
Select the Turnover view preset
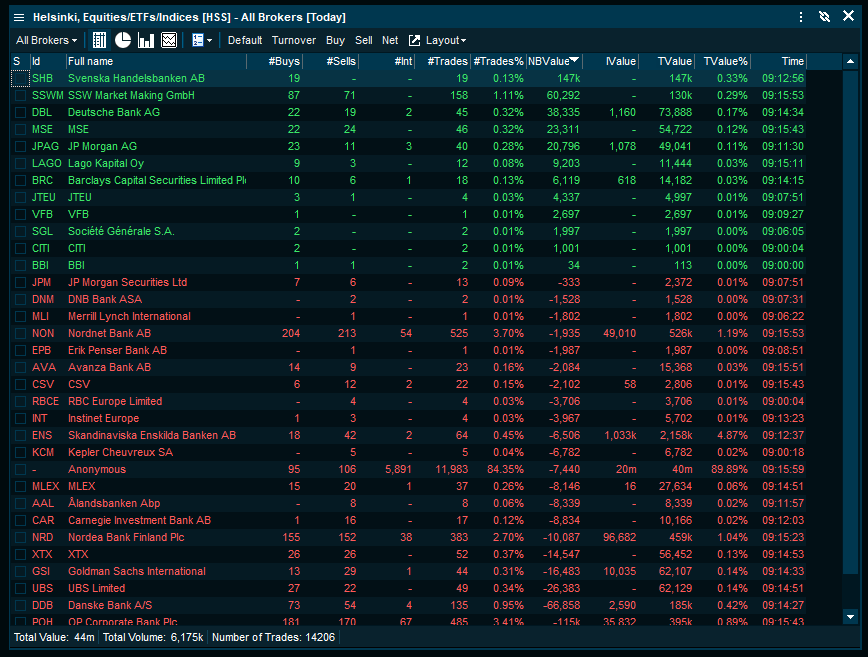[x=293, y=40]
